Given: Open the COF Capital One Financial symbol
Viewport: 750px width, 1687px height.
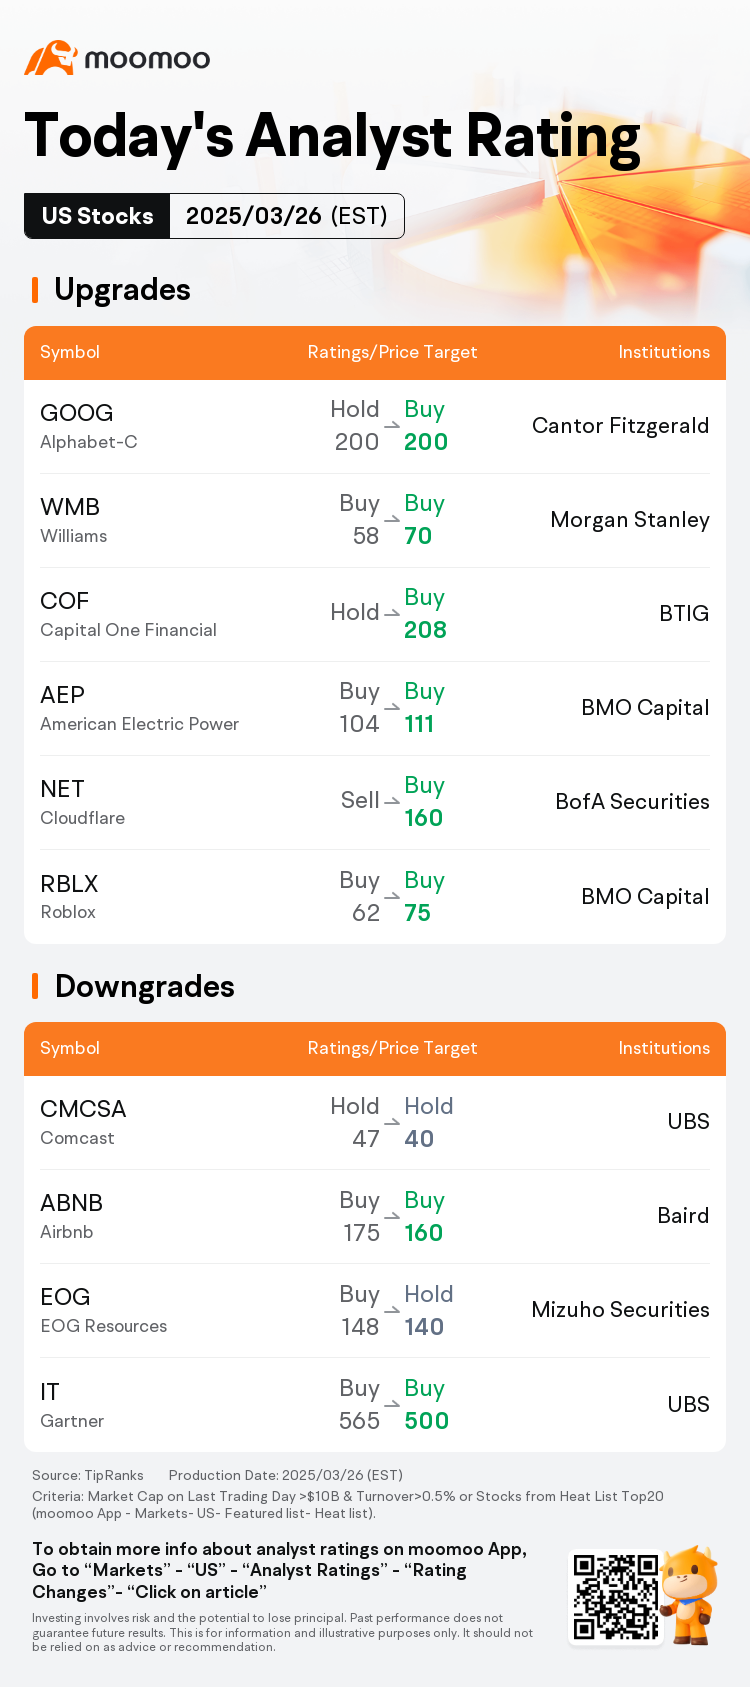Looking at the screenshot, I should [x=128, y=614].
